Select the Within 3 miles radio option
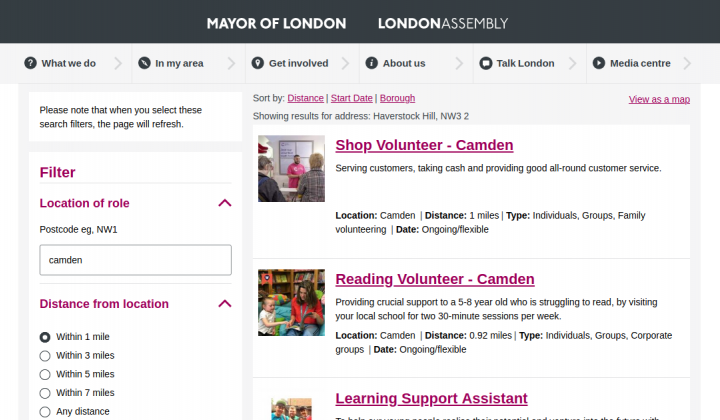Viewport: 720px width, 420px height. click(45, 356)
